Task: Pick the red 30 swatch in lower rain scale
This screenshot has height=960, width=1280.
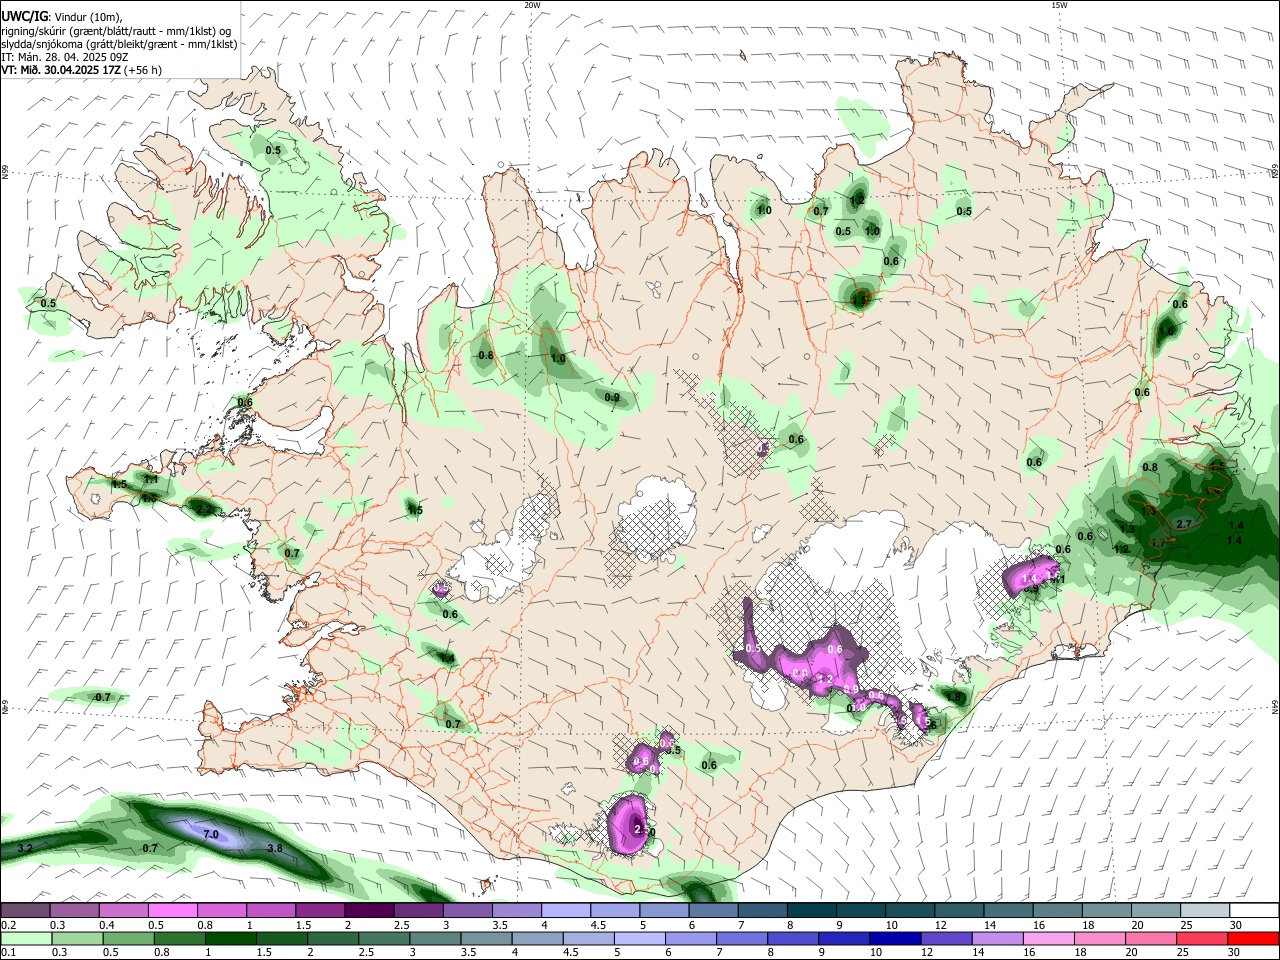Action: coord(1253,939)
